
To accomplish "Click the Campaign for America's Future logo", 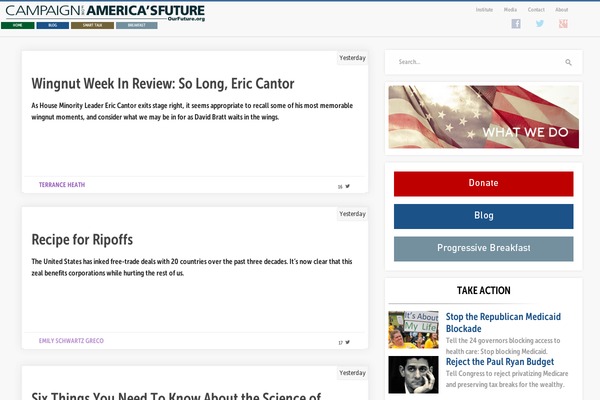I will [x=105, y=12].
